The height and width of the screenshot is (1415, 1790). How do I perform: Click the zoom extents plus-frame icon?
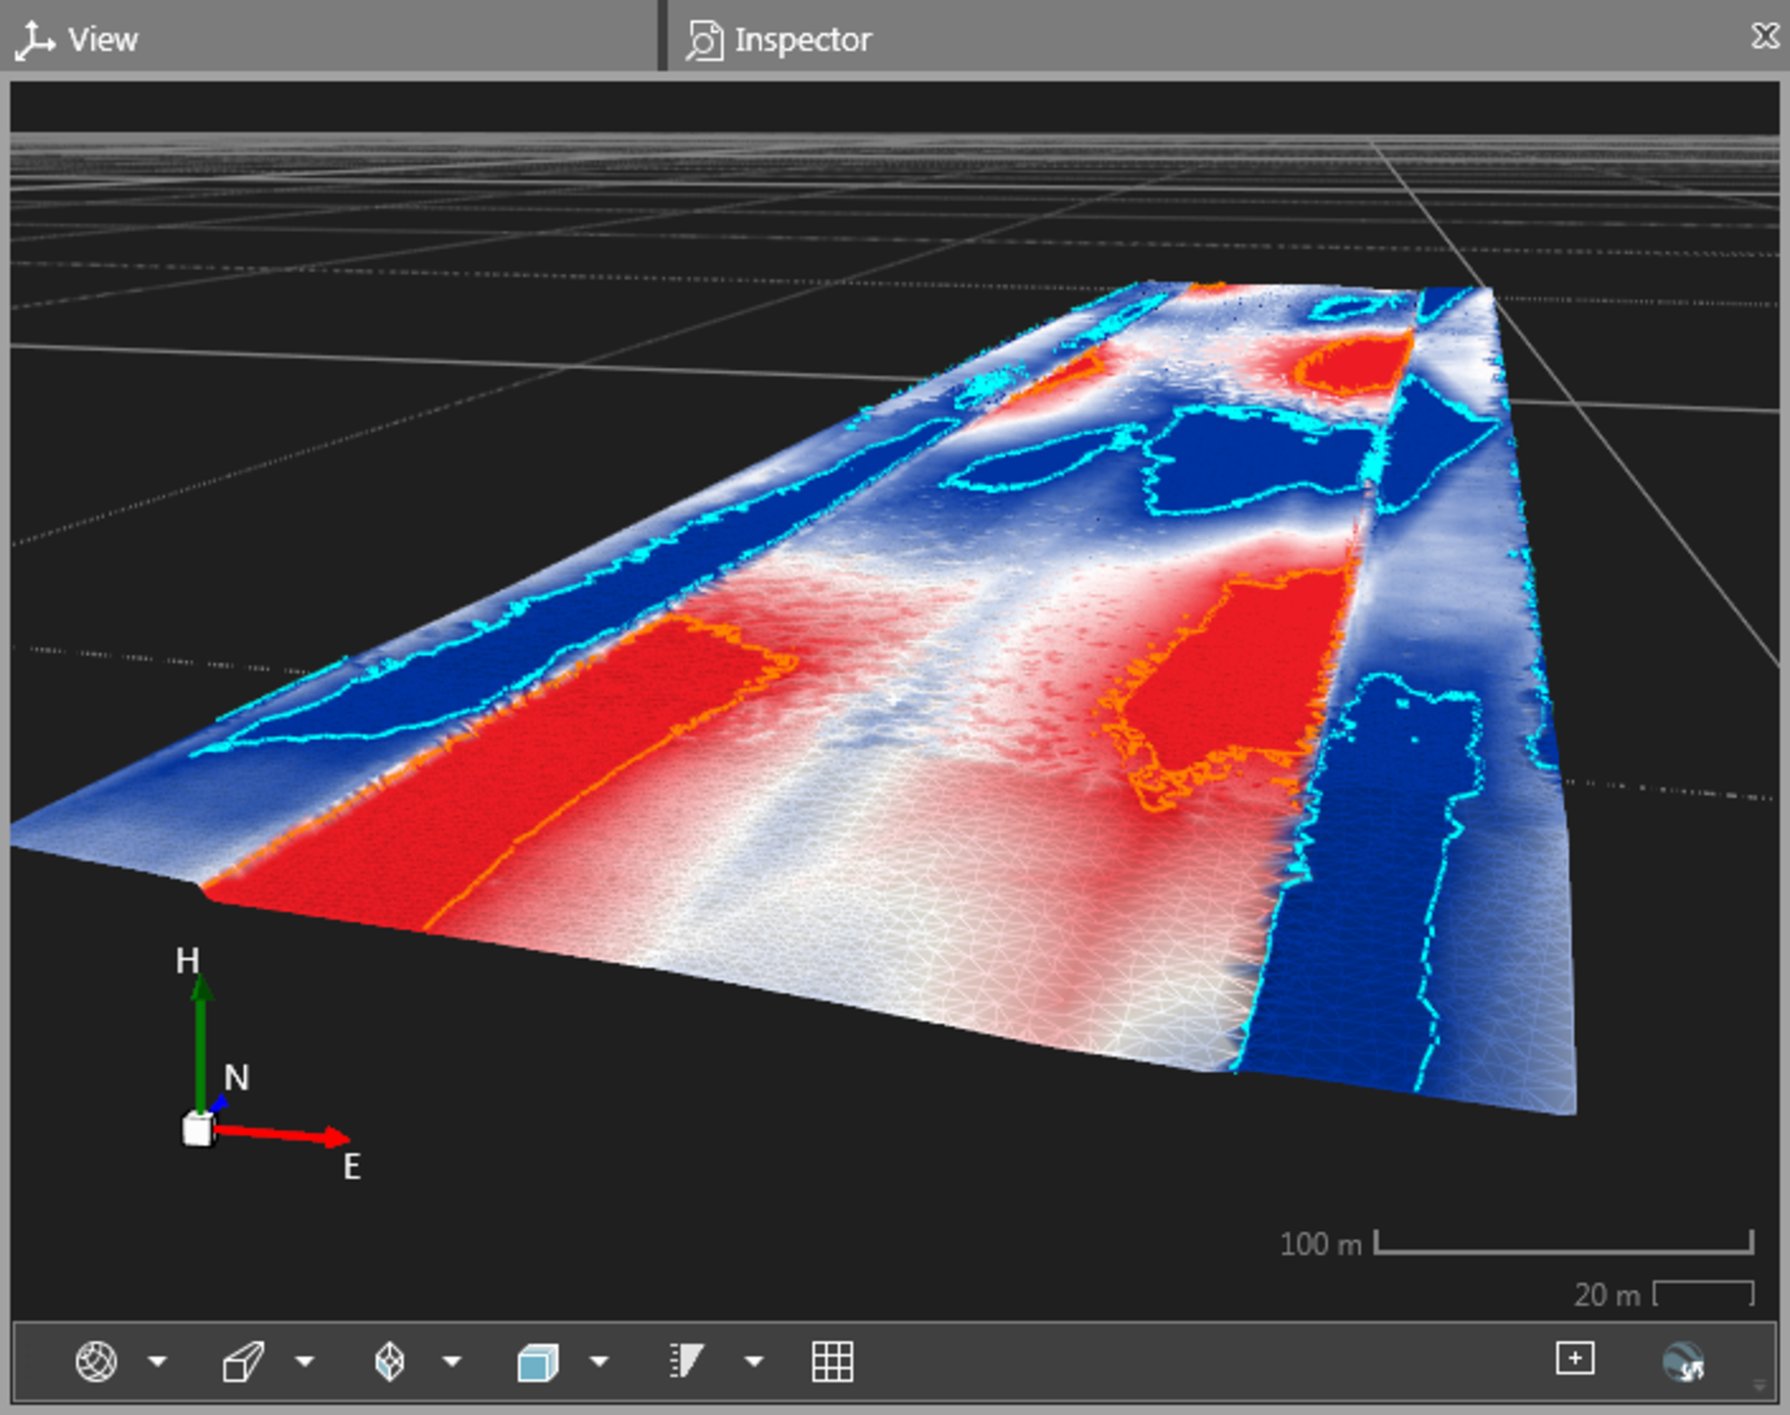1575,1358
